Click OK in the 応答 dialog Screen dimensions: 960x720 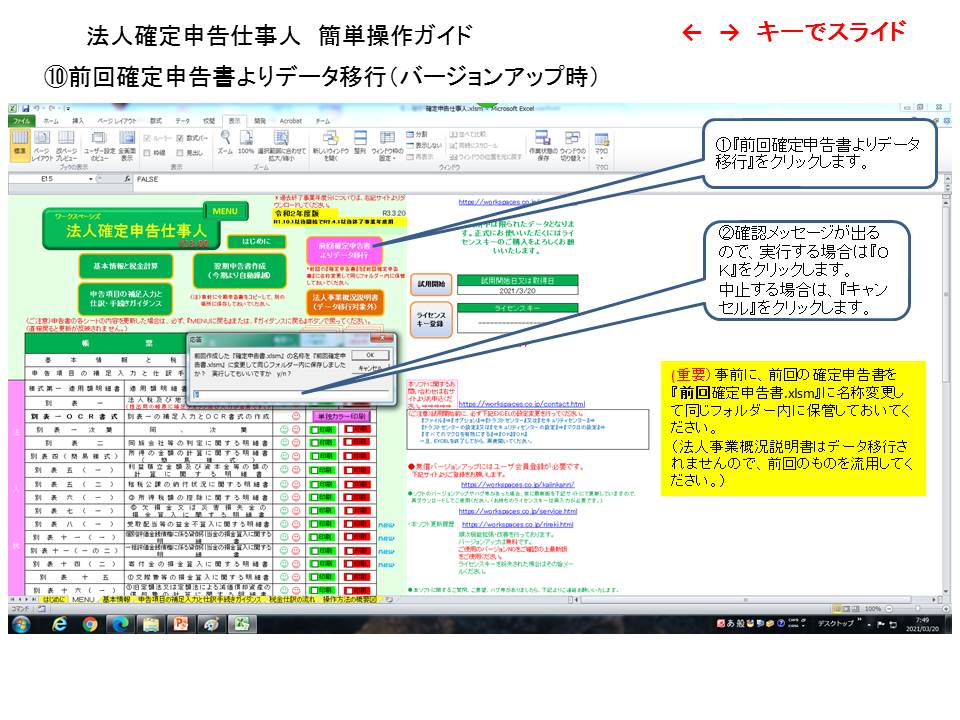click(370, 355)
